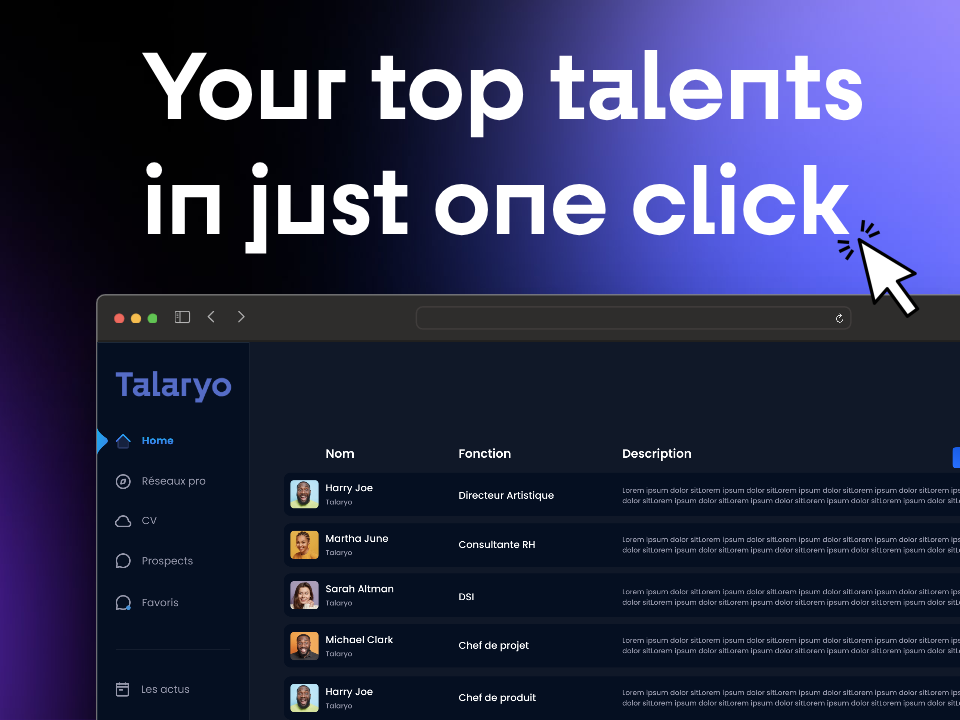Open Favoris in the sidebar

[x=160, y=603]
